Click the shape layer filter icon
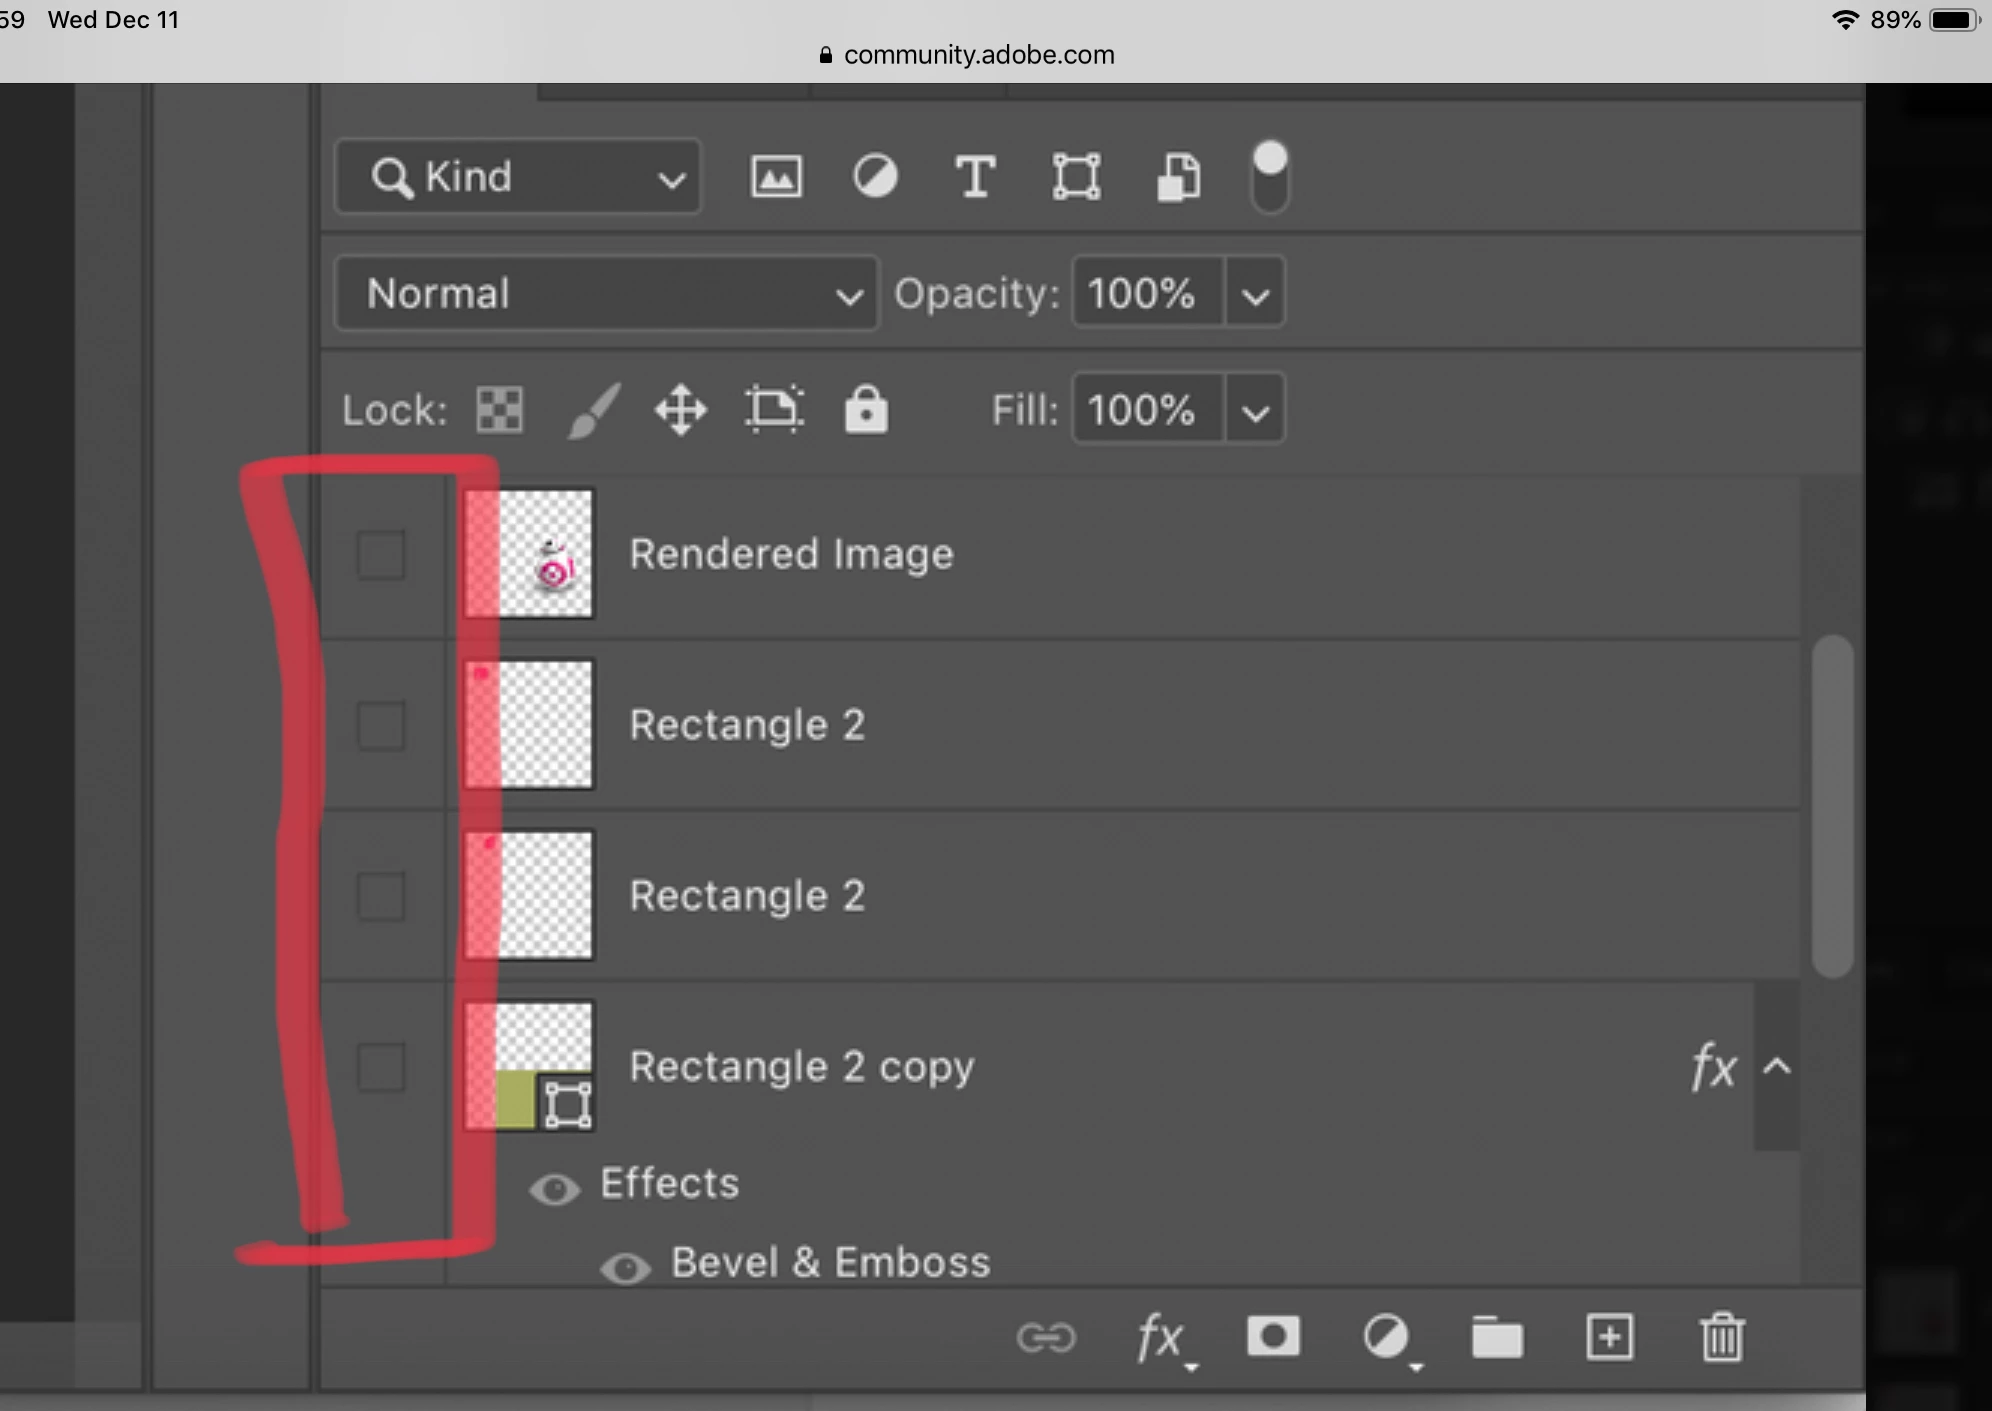 (x=1076, y=178)
